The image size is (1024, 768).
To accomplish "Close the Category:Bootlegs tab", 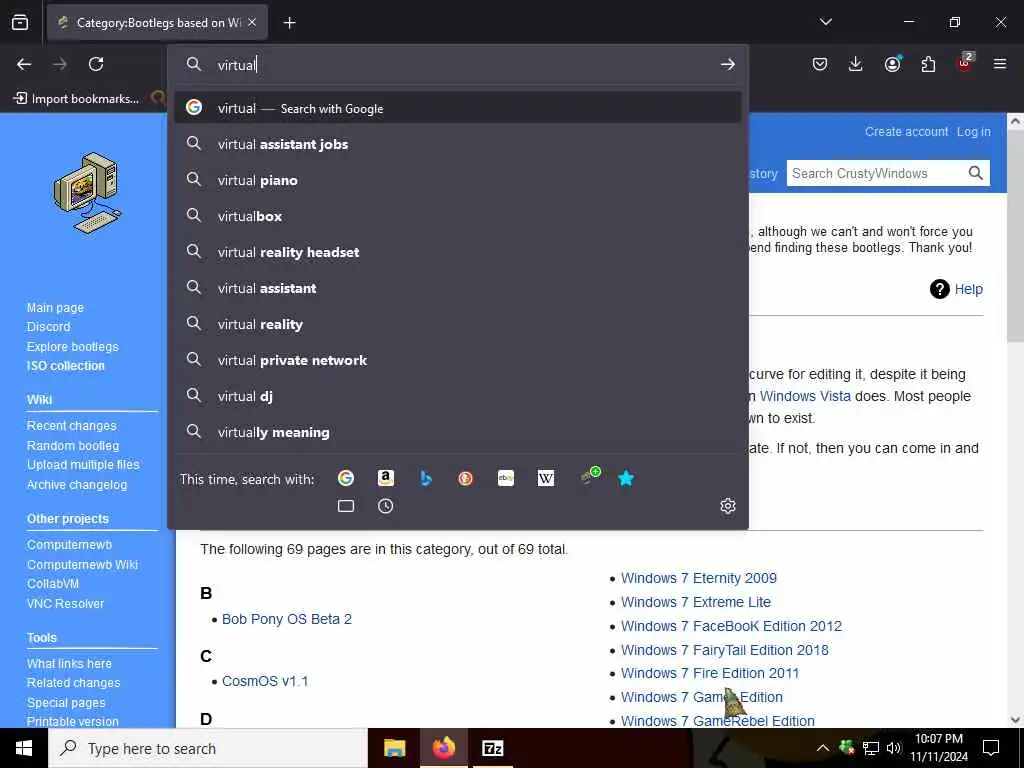I will pyautogui.click(x=252, y=22).
